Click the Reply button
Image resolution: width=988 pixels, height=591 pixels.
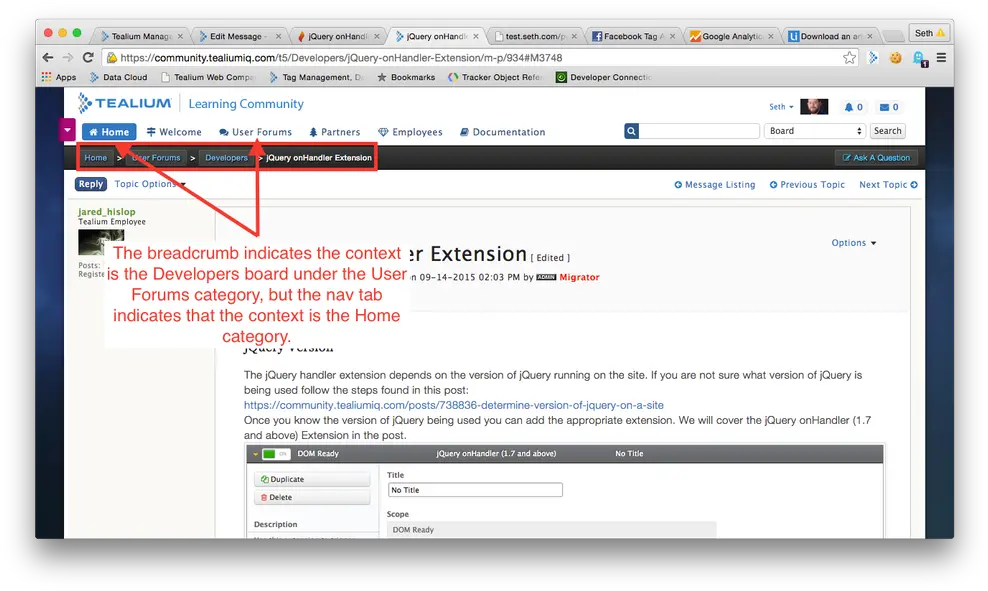pyautogui.click(x=91, y=184)
